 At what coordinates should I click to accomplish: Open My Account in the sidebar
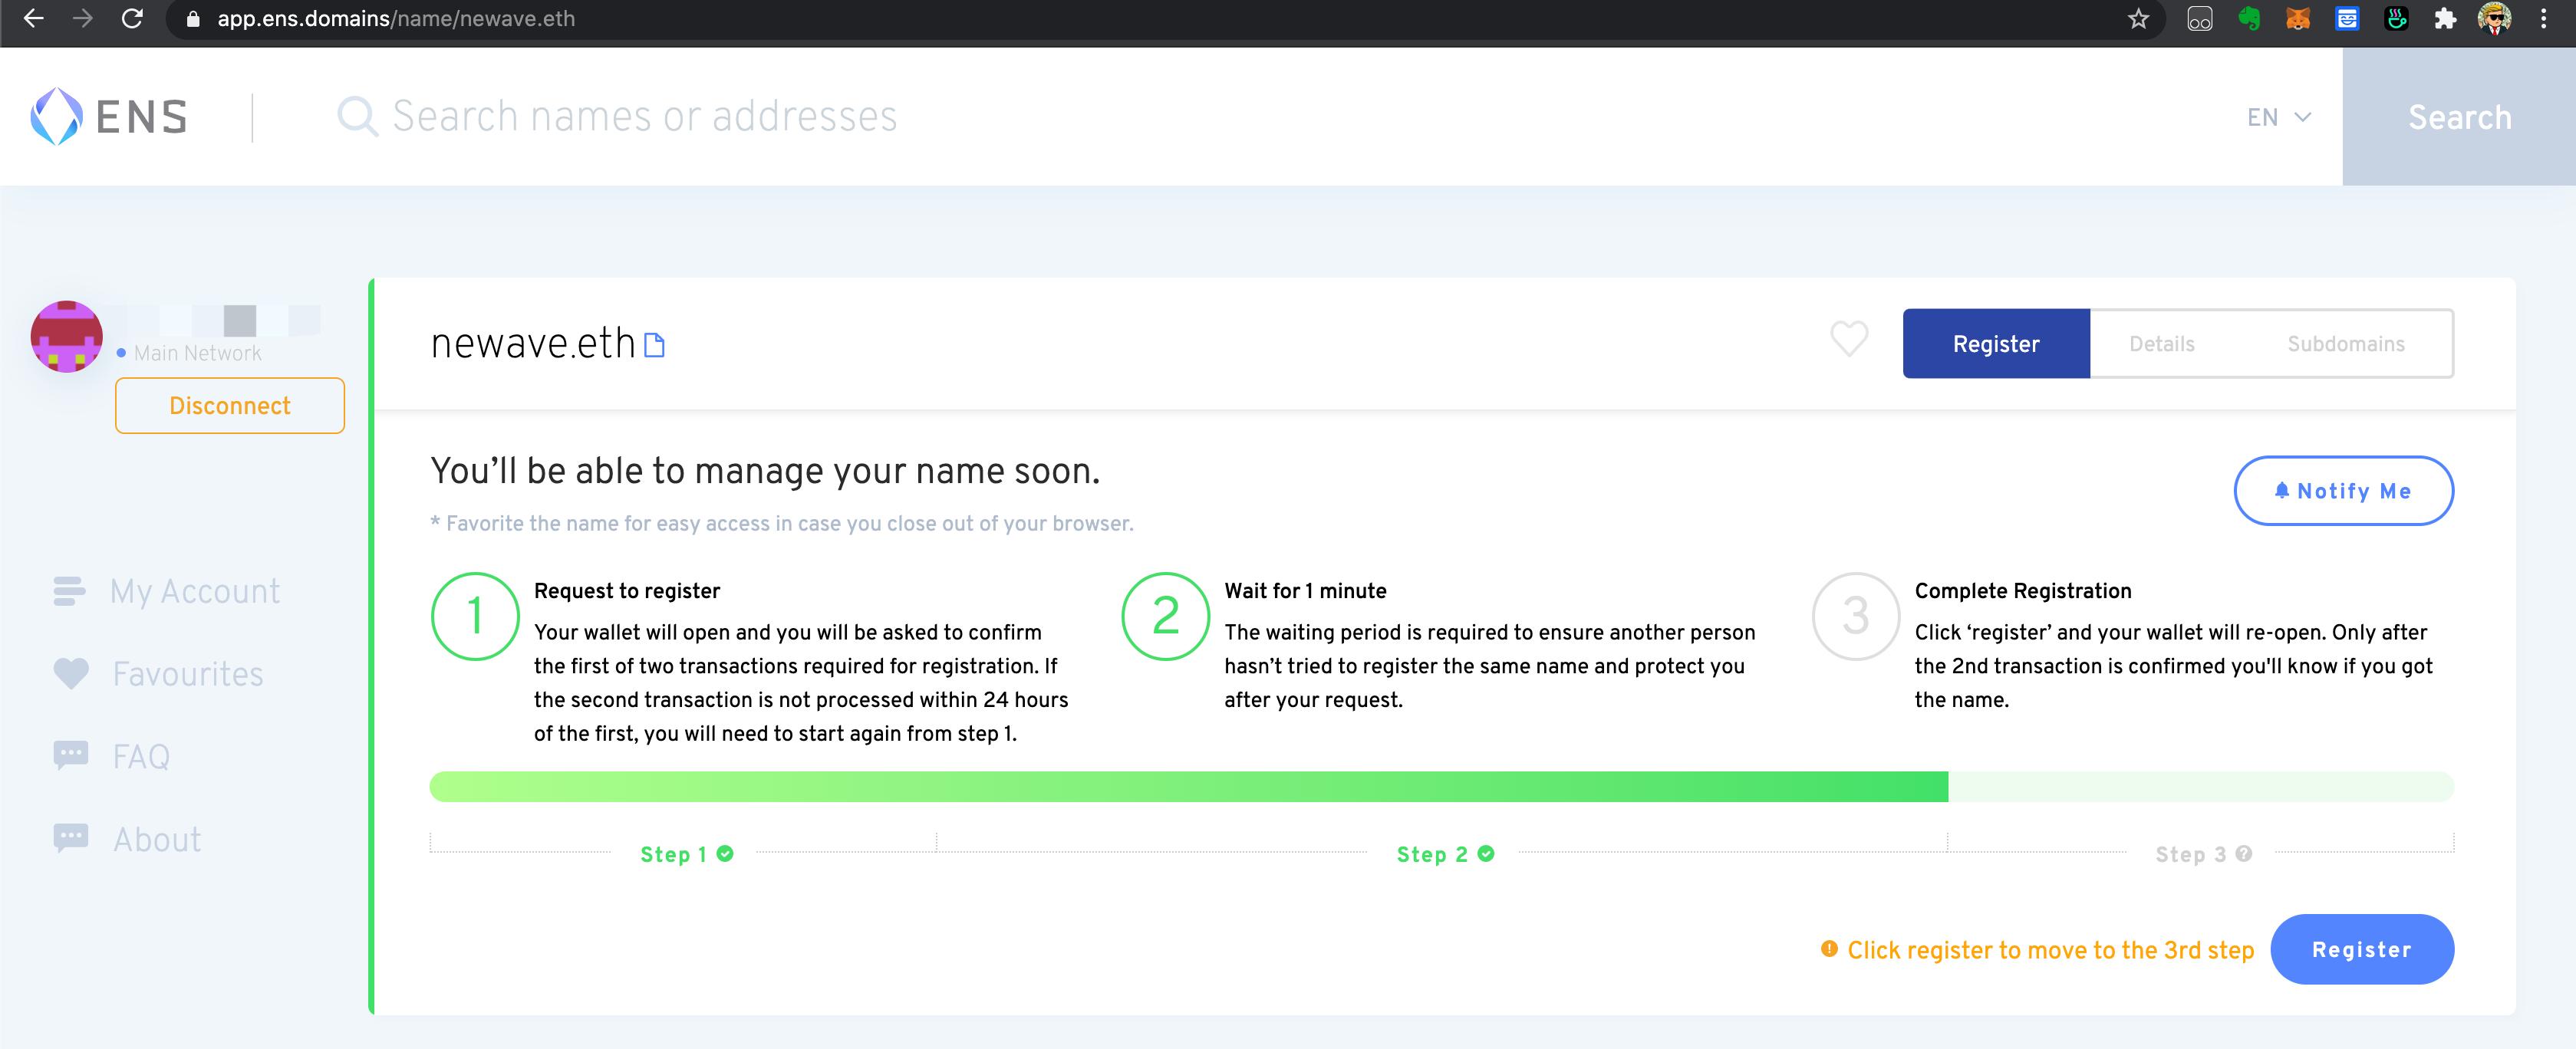[x=194, y=591]
